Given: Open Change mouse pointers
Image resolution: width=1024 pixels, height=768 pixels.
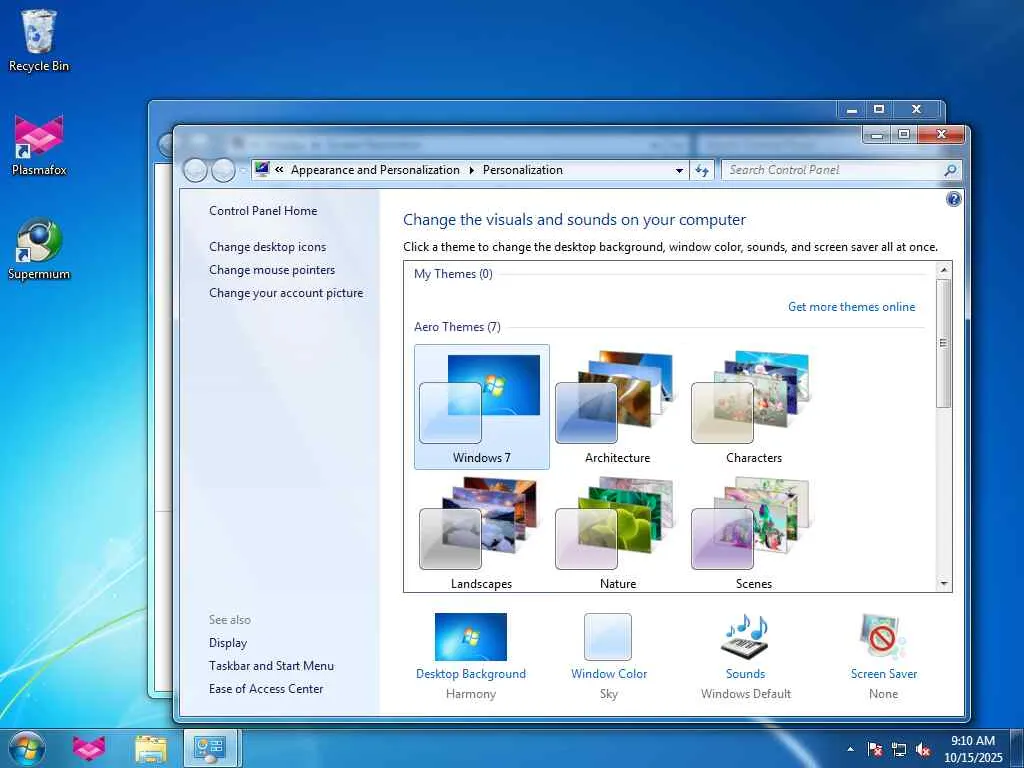Looking at the screenshot, I should 272,270.
